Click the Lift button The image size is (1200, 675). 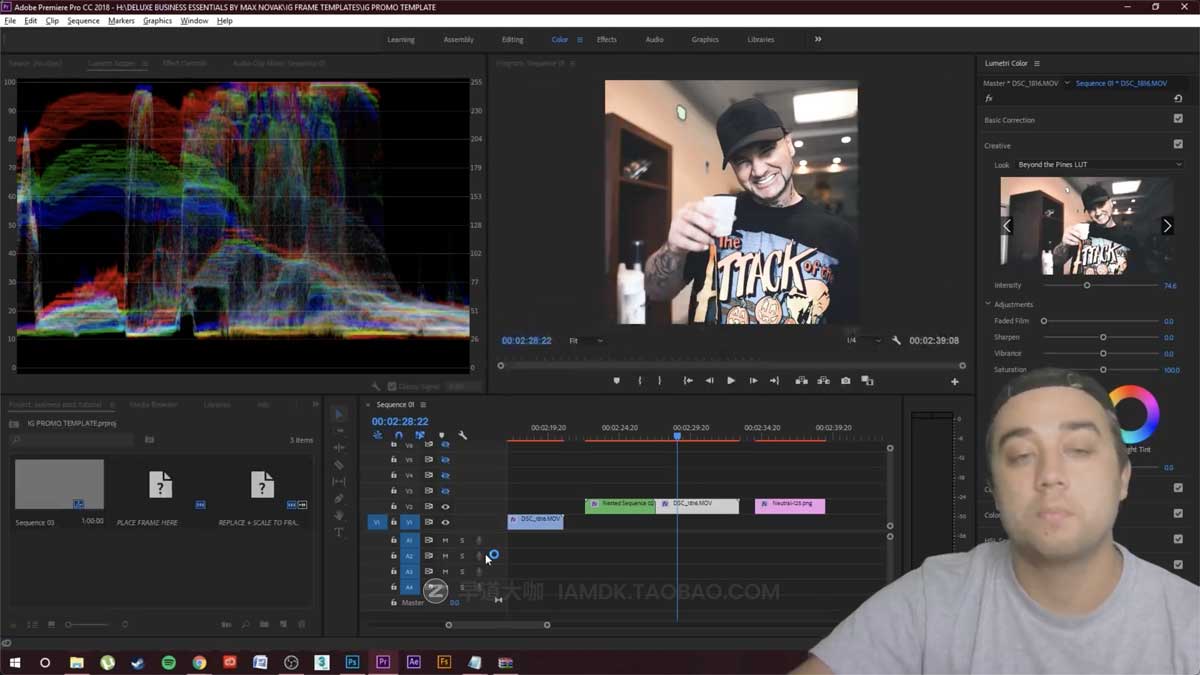[801, 381]
